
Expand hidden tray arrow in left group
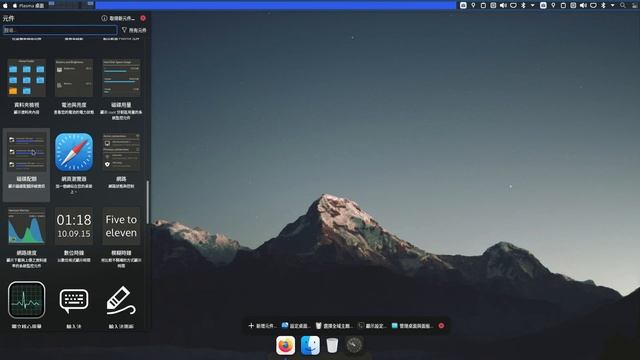pyautogui.click(x=533, y=5)
